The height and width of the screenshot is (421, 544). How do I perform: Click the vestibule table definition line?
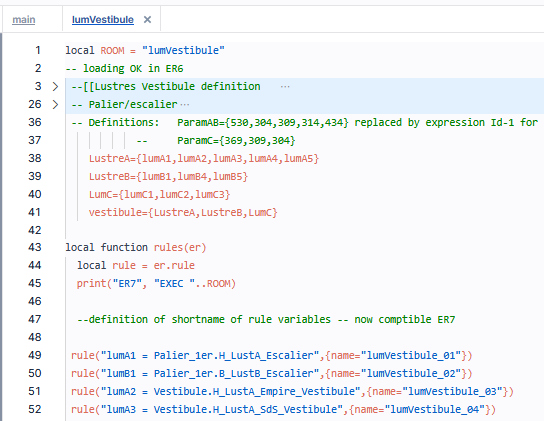point(183,212)
